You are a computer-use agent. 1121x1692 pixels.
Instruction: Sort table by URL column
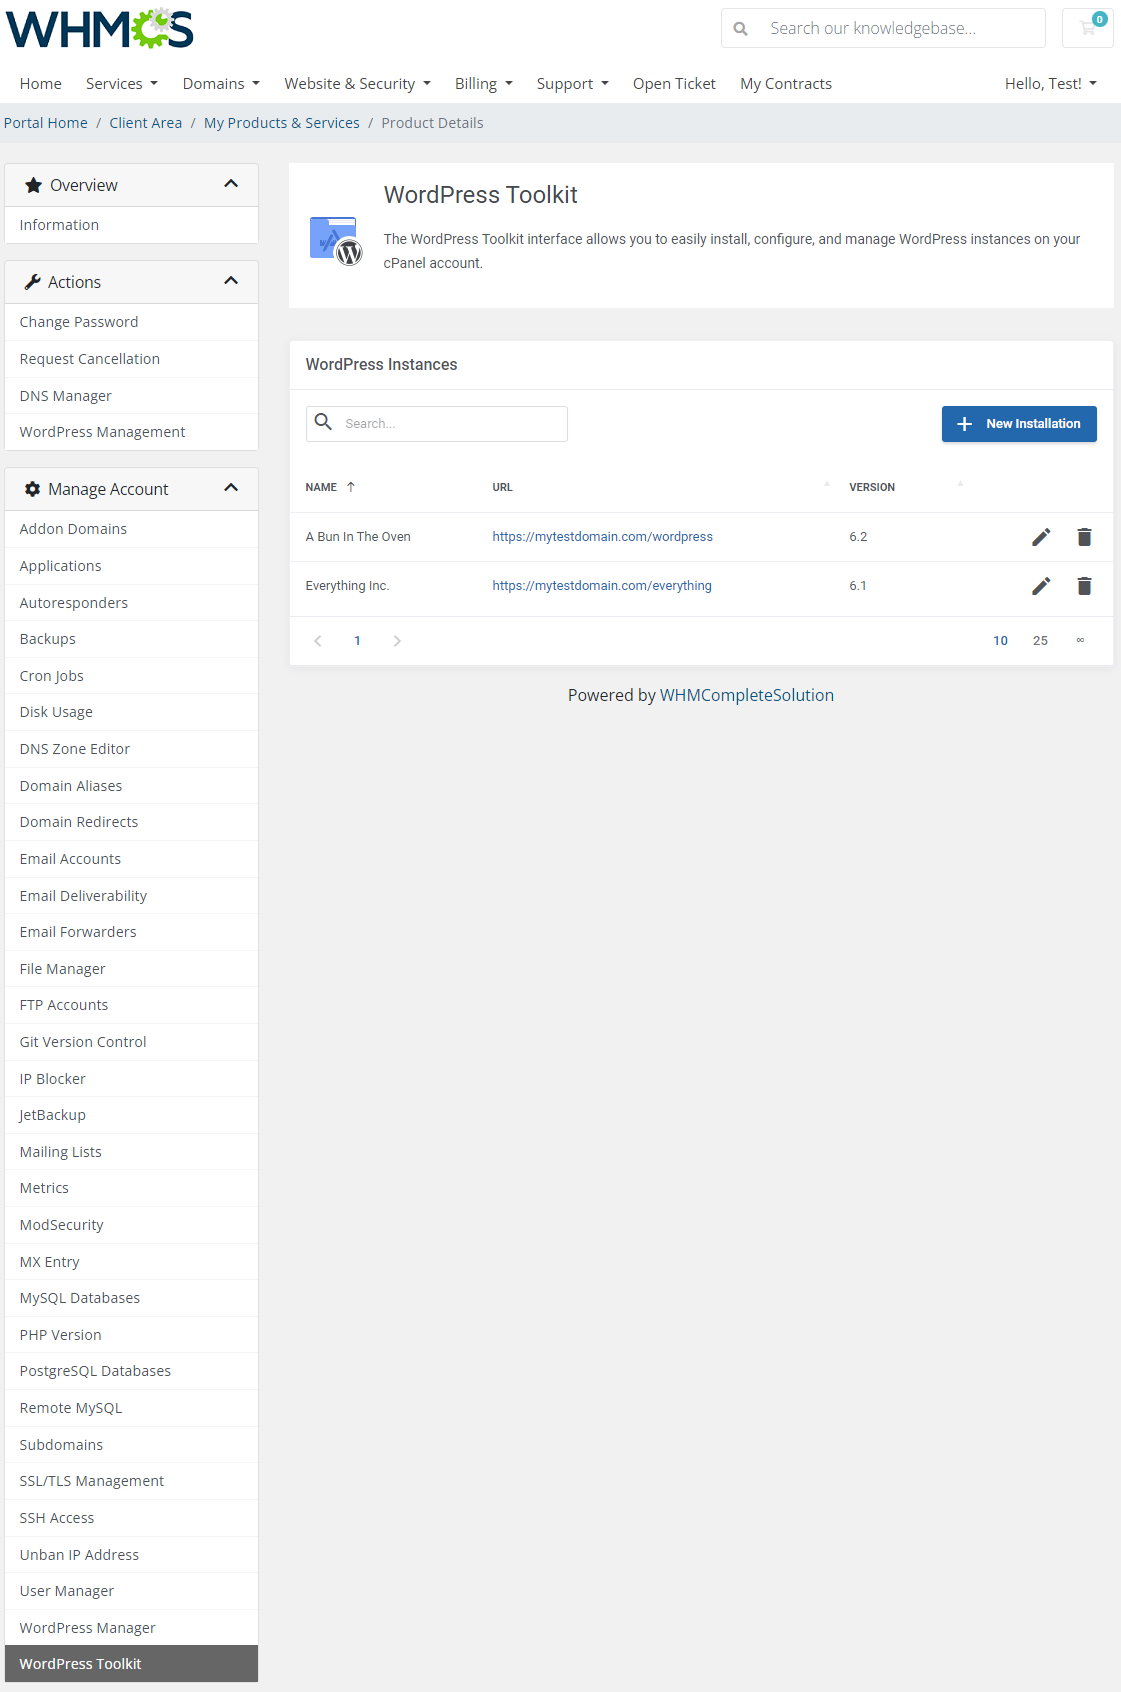click(502, 487)
